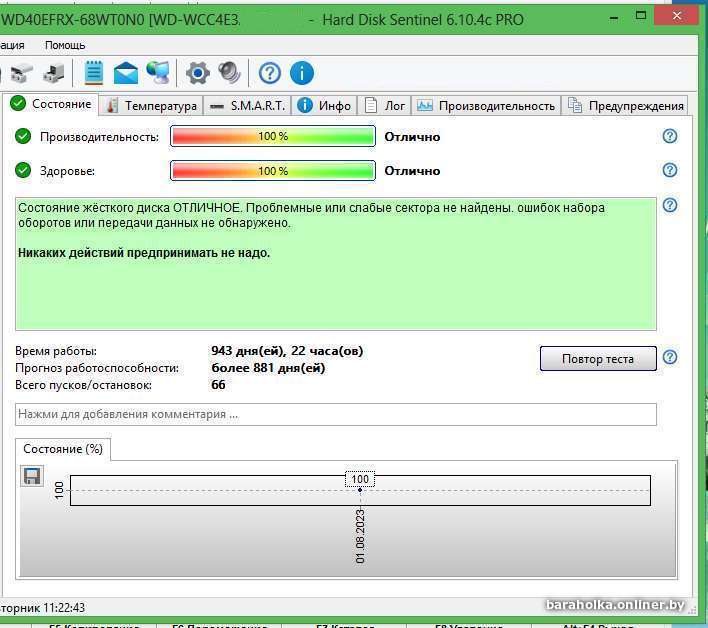Click green check icon beside Здоровье

click(x=23, y=170)
